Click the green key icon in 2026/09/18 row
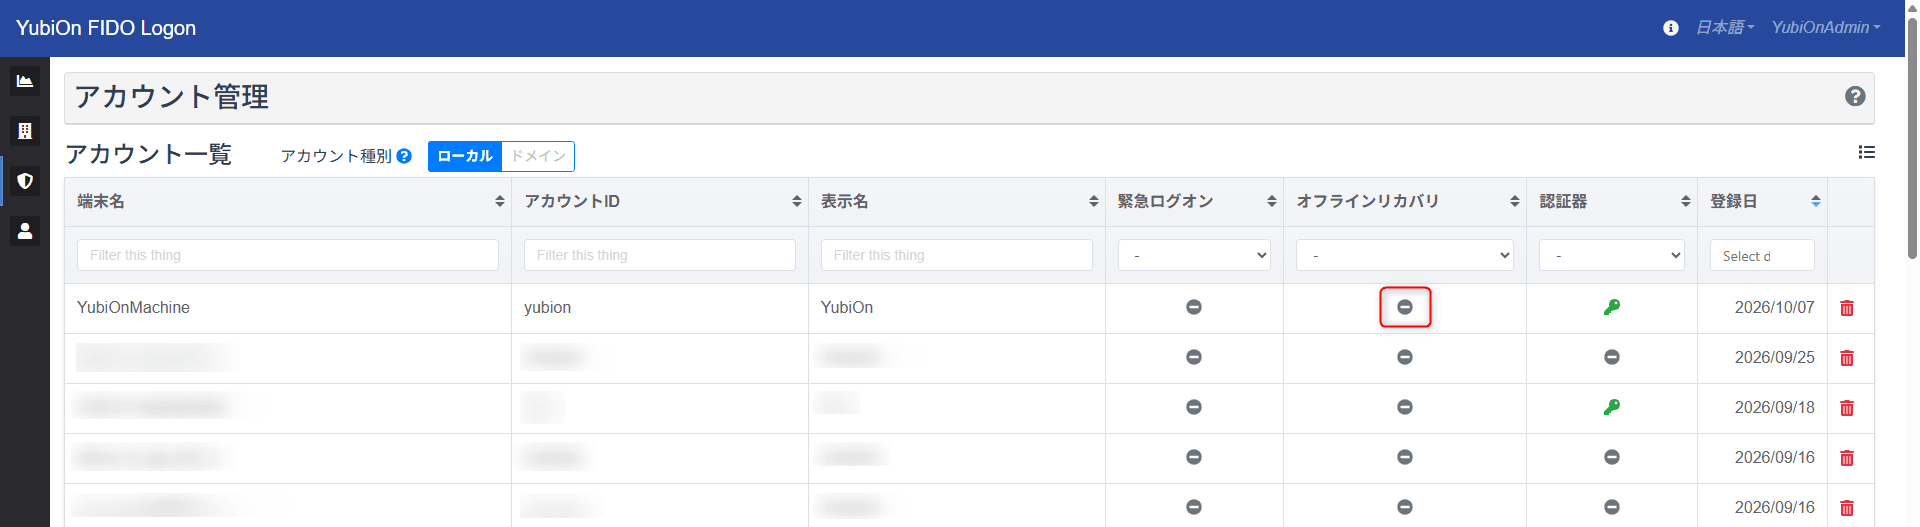Viewport: 1920px width, 527px height. pos(1612,407)
